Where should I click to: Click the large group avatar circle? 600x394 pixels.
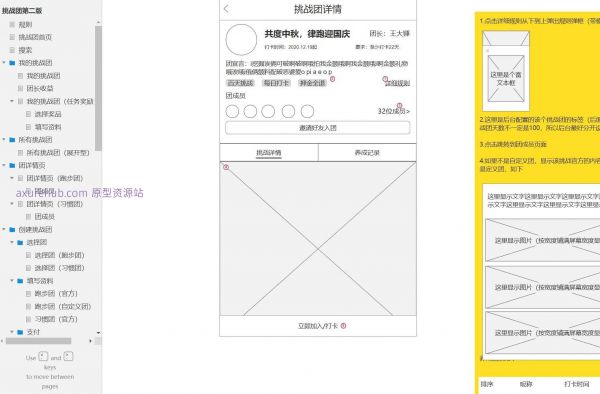[x=241, y=39]
